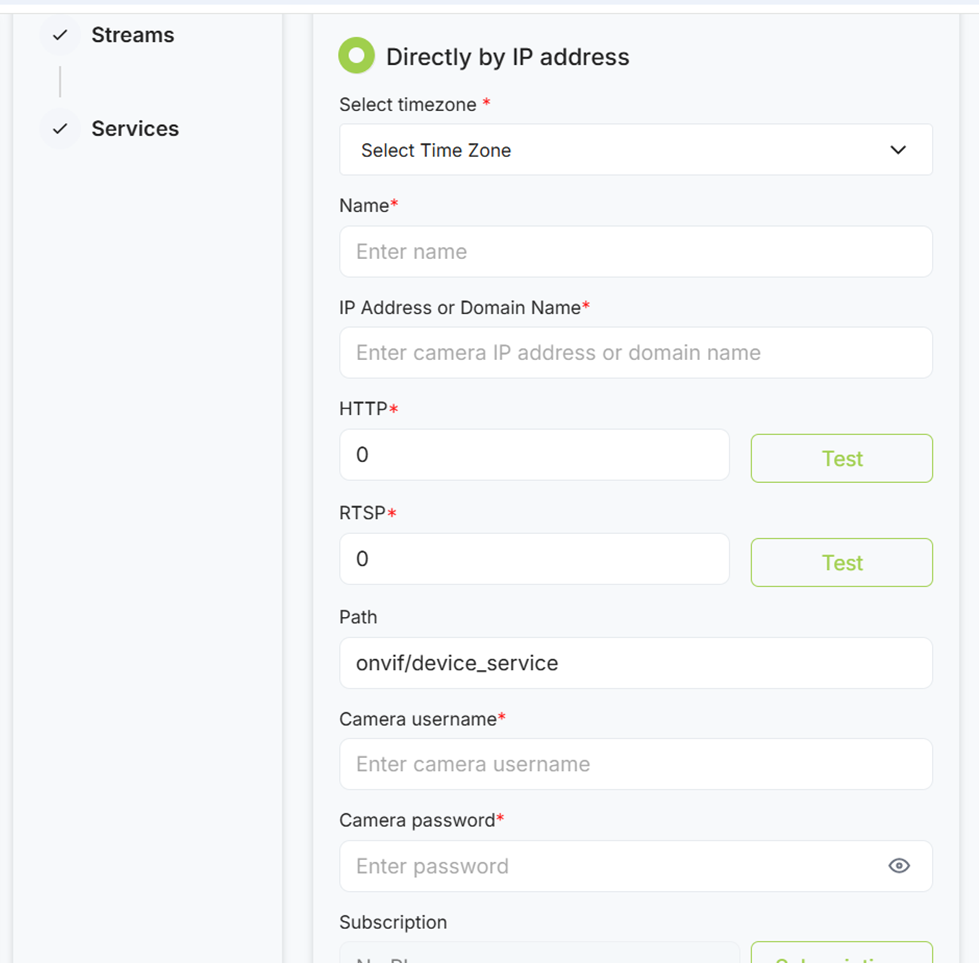Click the Path field containing onvif/device_service
979x963 pixels.
coord(635,663)
